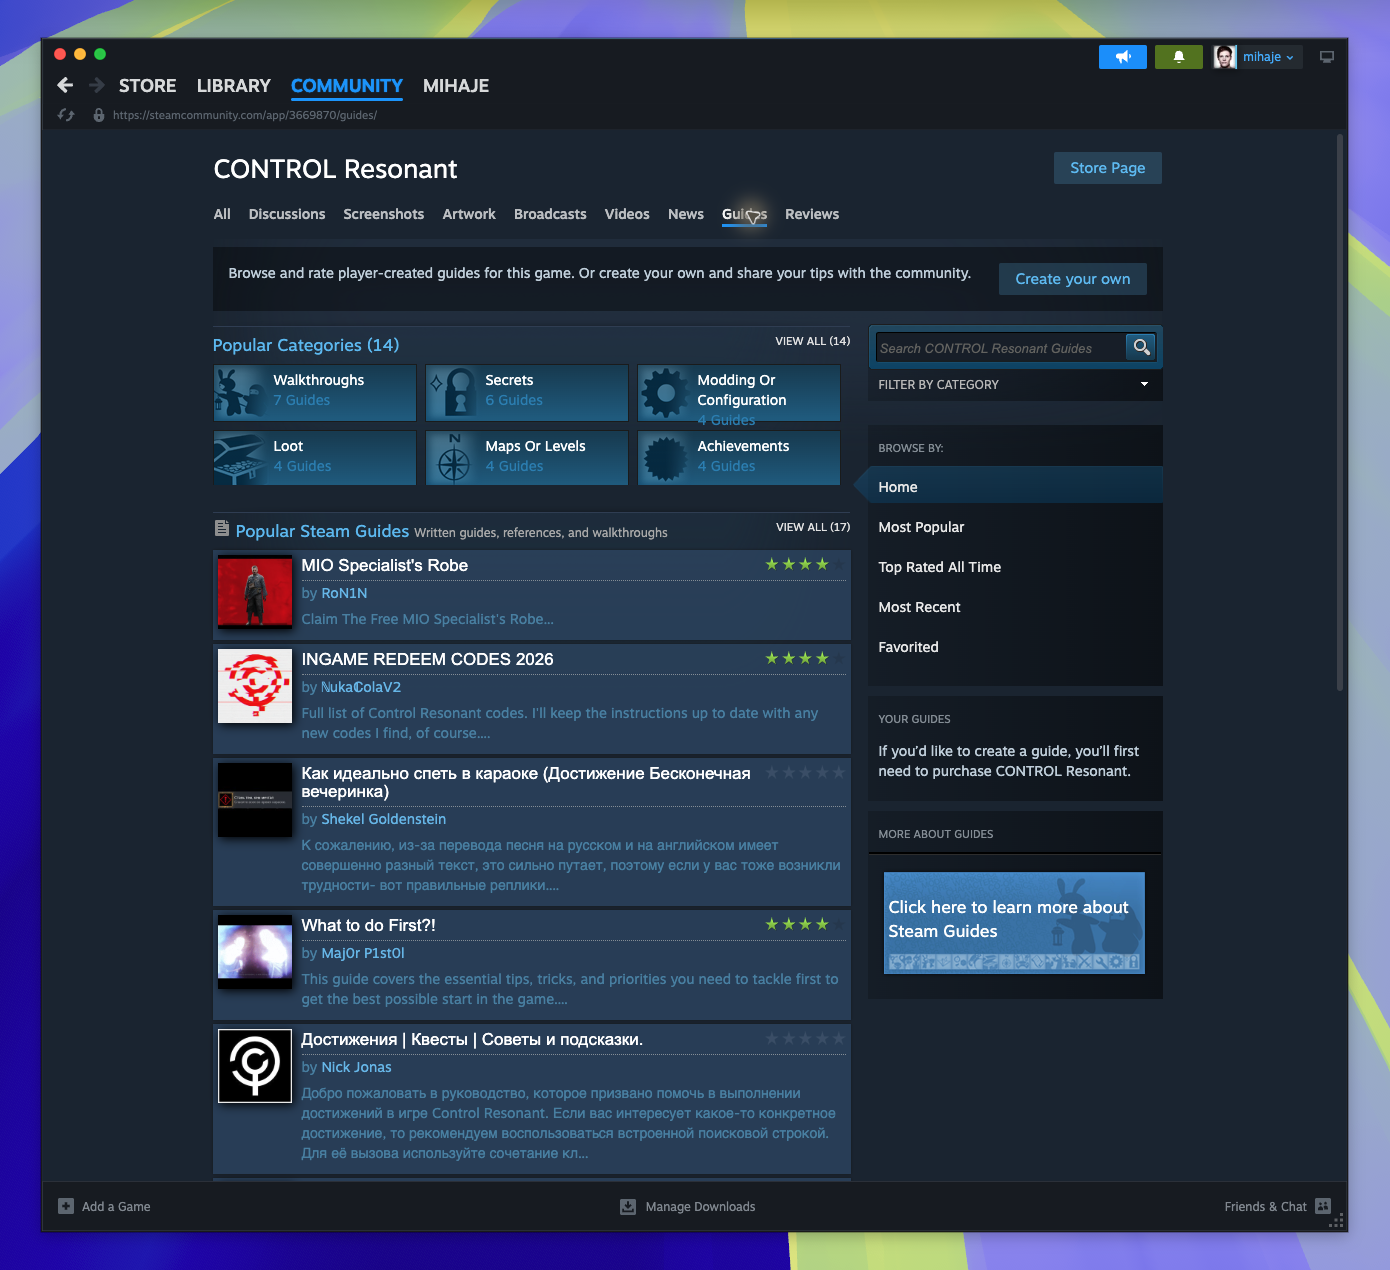The height and width of the screenshot is (1270, 1390).
Task: Click the Add a Game plus icon
Action: pyautogui.click(x=66, y=1206)
